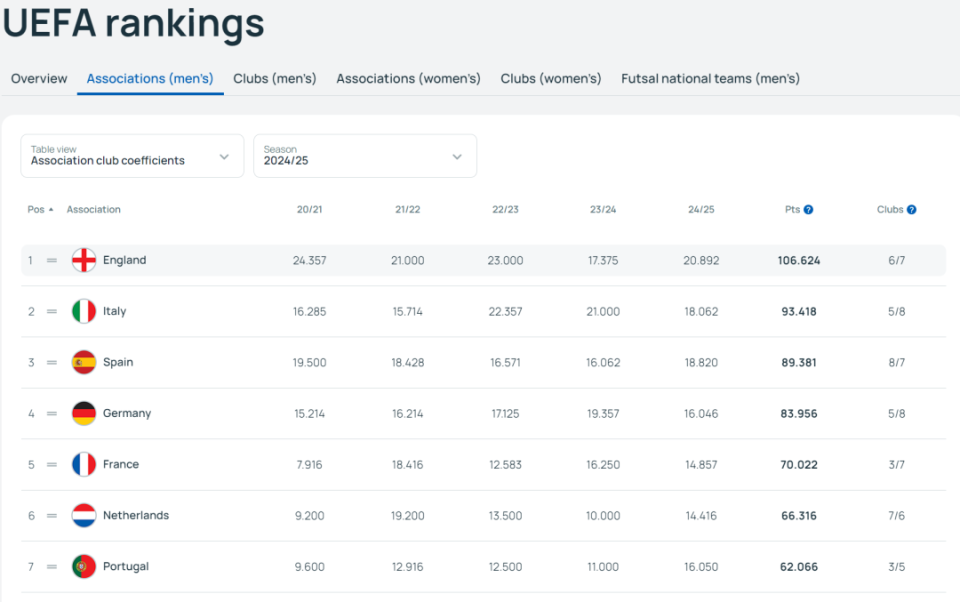Open the Germany association link

127,413
